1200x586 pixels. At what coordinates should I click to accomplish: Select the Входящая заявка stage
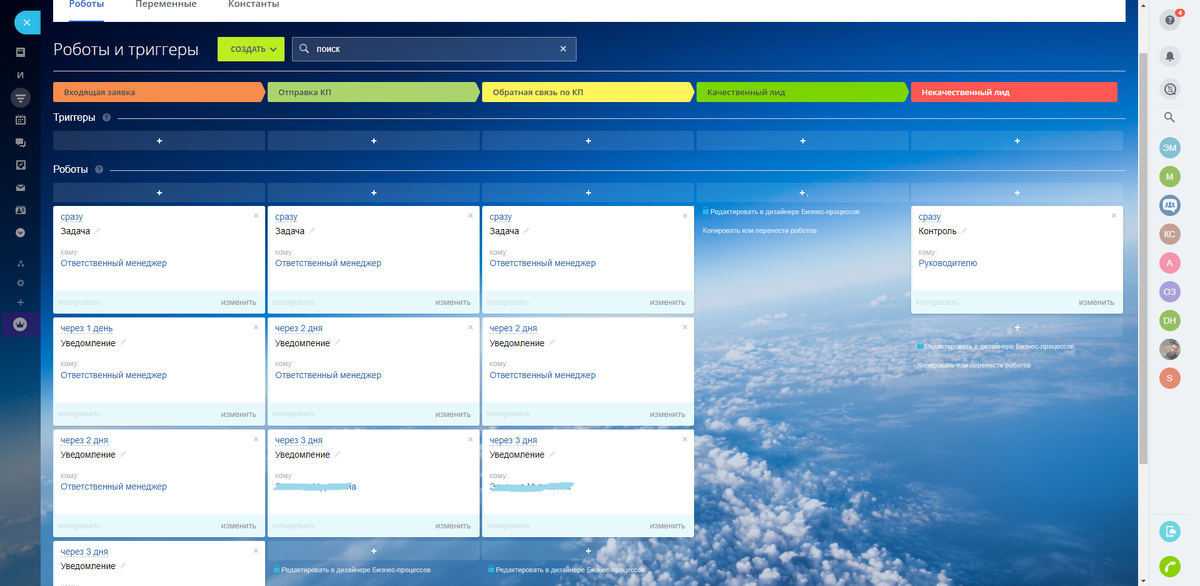point(159,92)
